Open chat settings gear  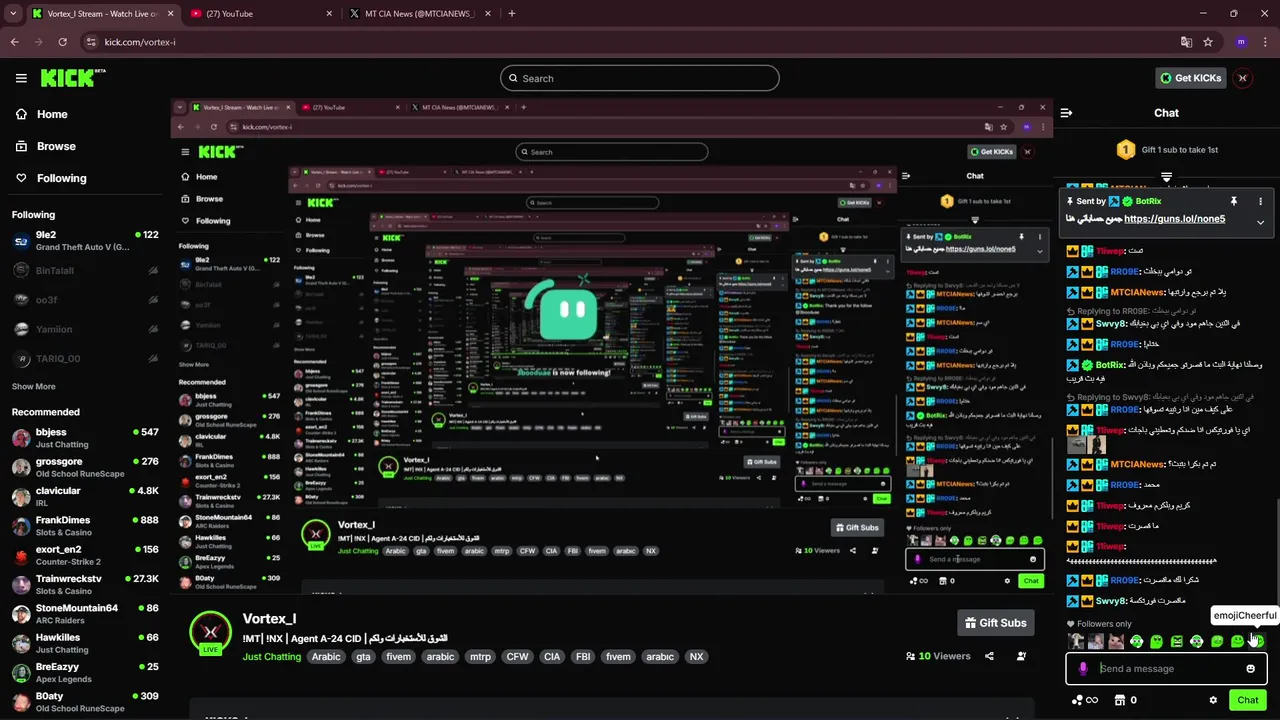coord(1213,700)
